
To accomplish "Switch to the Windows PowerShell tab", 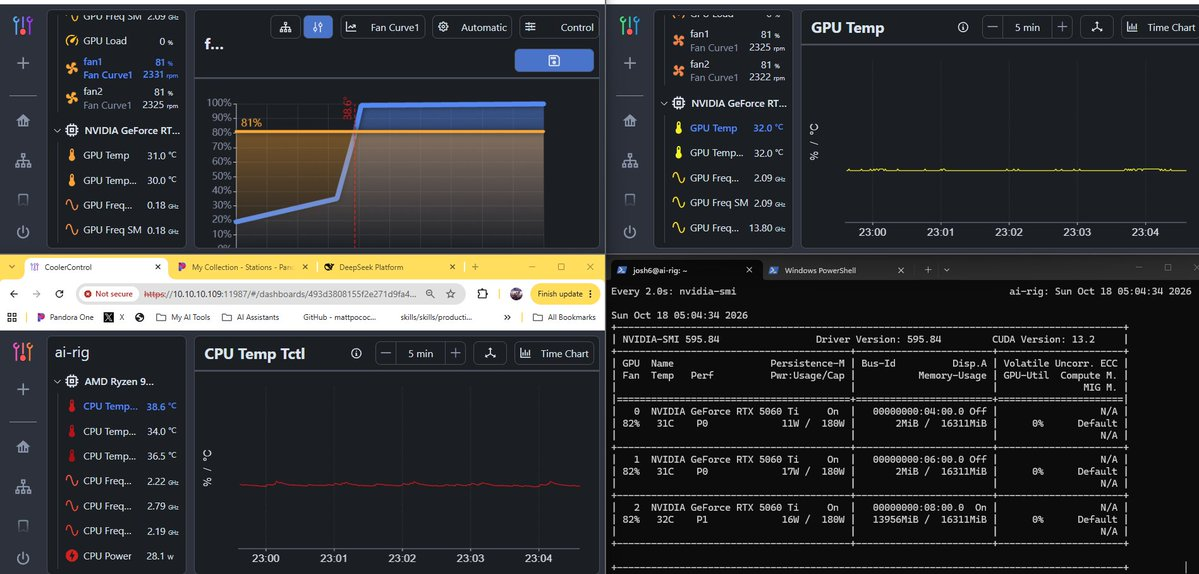I will click(836, 270).
